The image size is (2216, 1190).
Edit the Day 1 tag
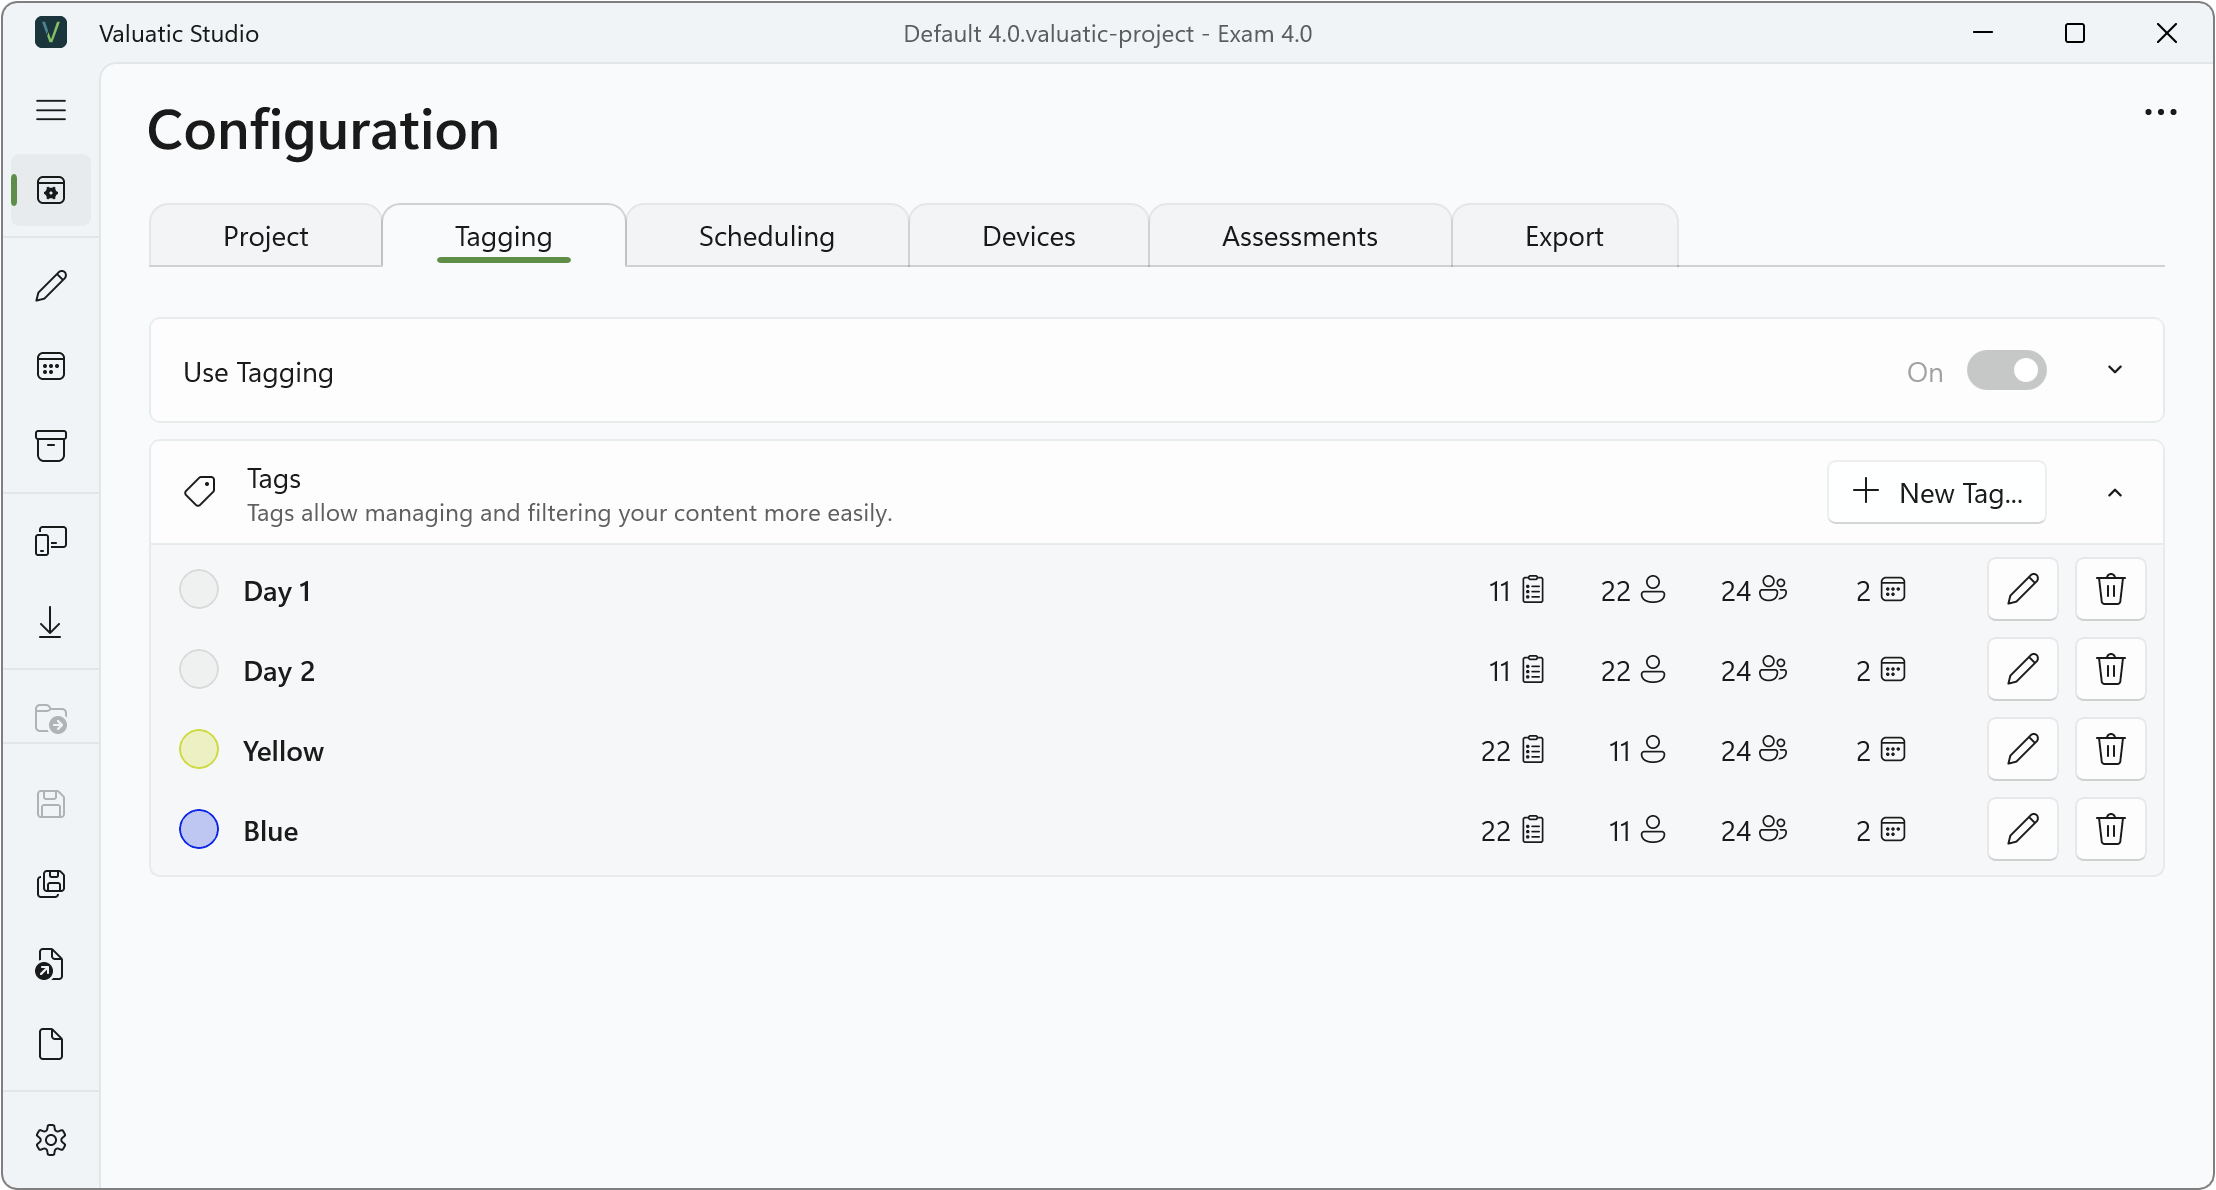tap(2023, 589)
